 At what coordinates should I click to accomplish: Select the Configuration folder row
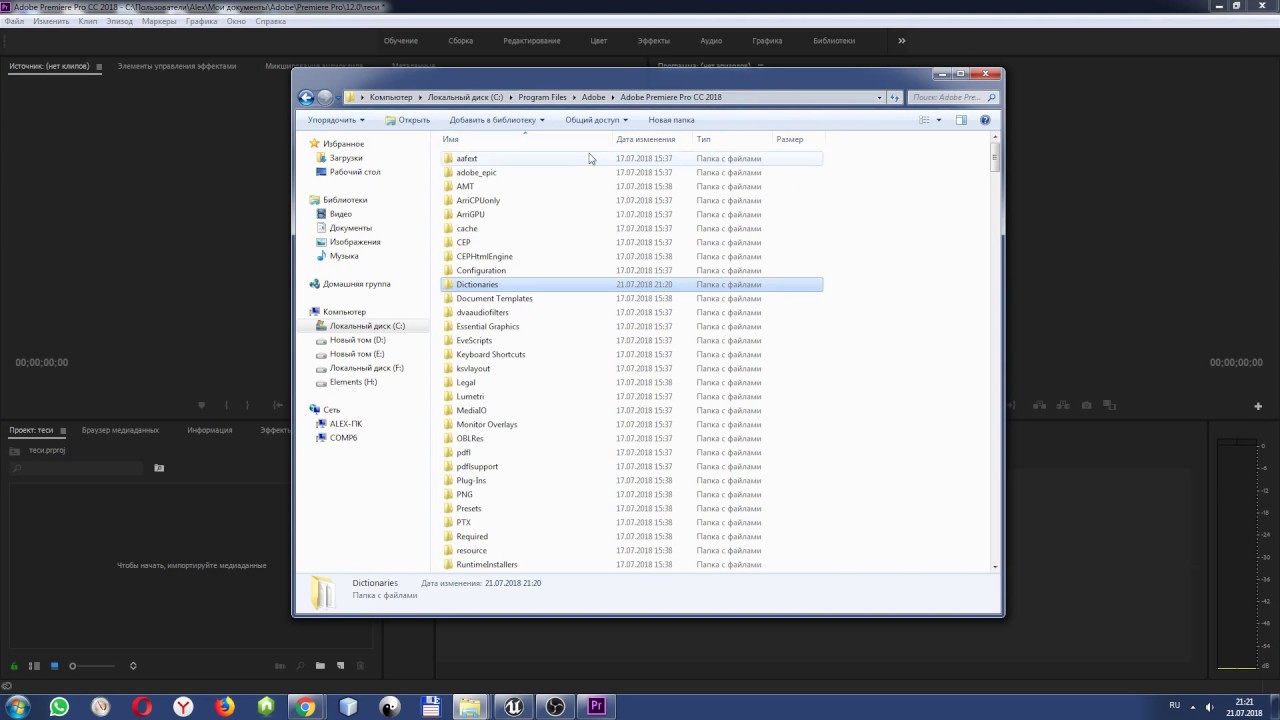point(631,271)
